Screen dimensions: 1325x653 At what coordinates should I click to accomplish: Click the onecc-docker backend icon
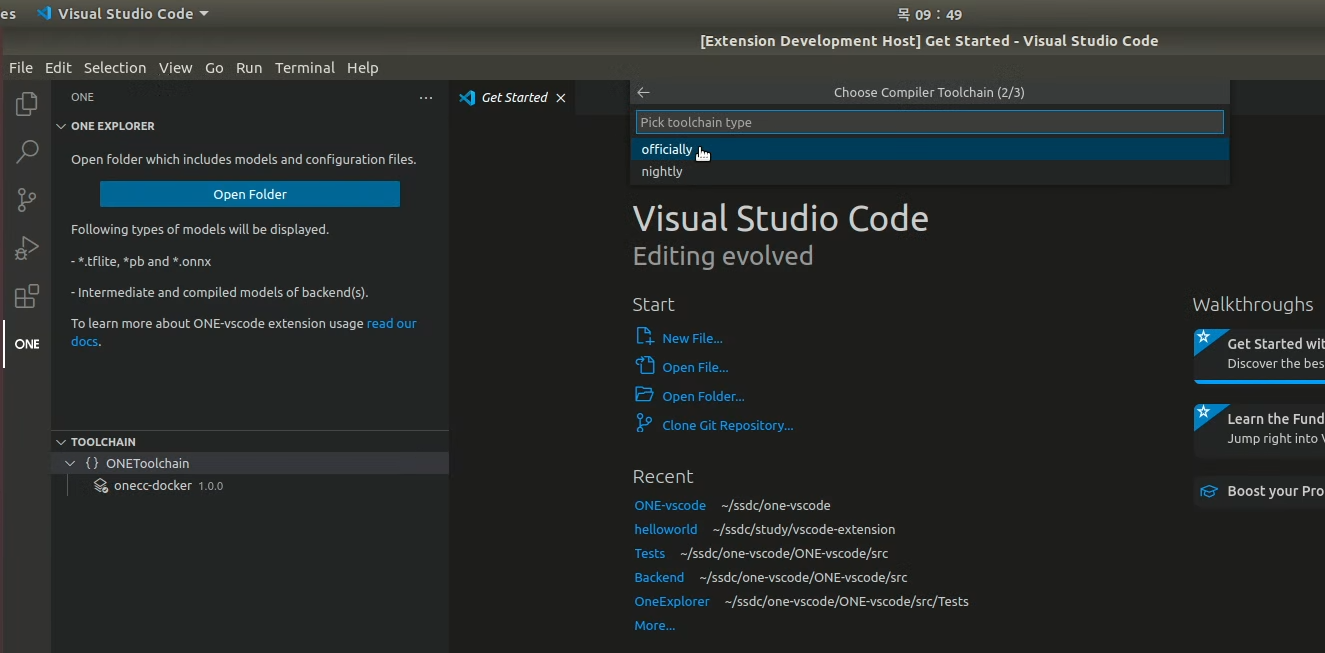[100, 486]
